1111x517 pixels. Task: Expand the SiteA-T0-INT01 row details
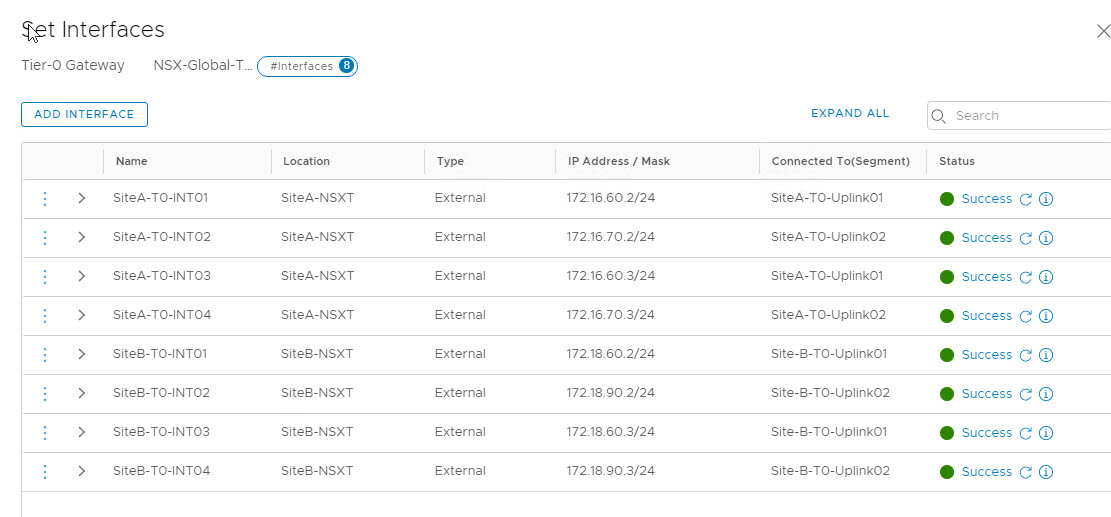coord(82,198)
